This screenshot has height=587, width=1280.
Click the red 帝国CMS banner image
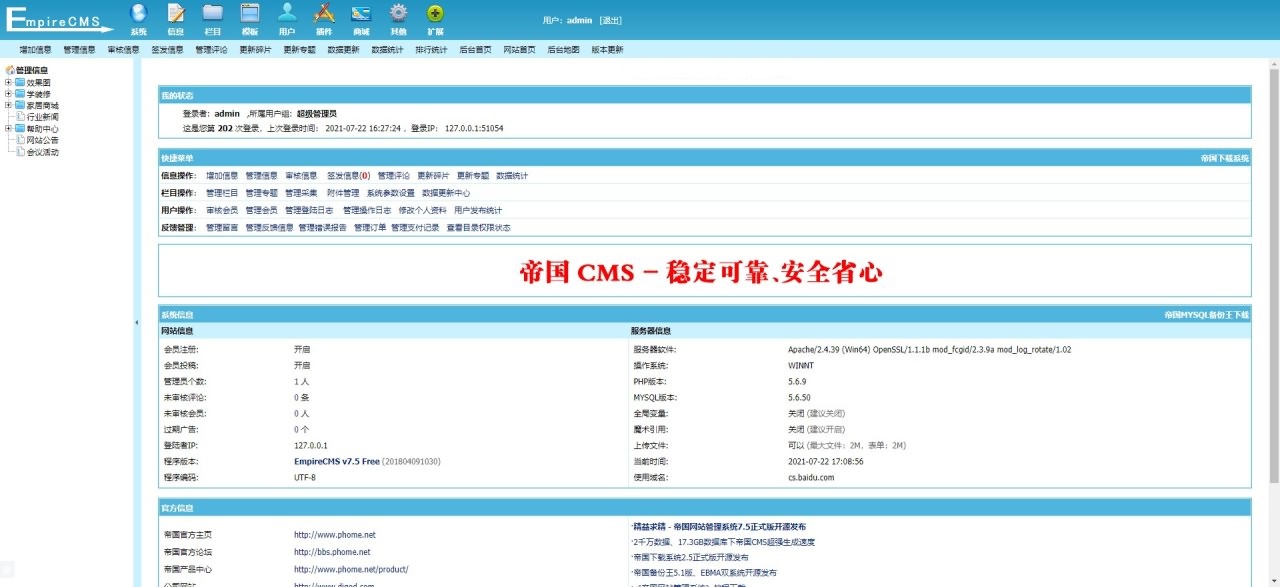pos(701,271)
